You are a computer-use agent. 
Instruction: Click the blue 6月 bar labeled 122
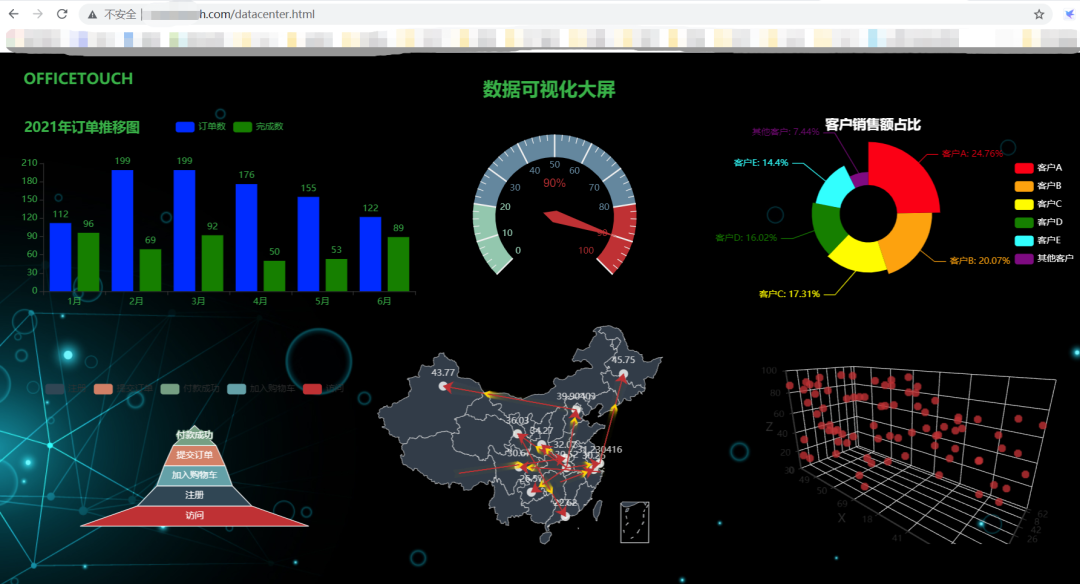coord(371,254)
